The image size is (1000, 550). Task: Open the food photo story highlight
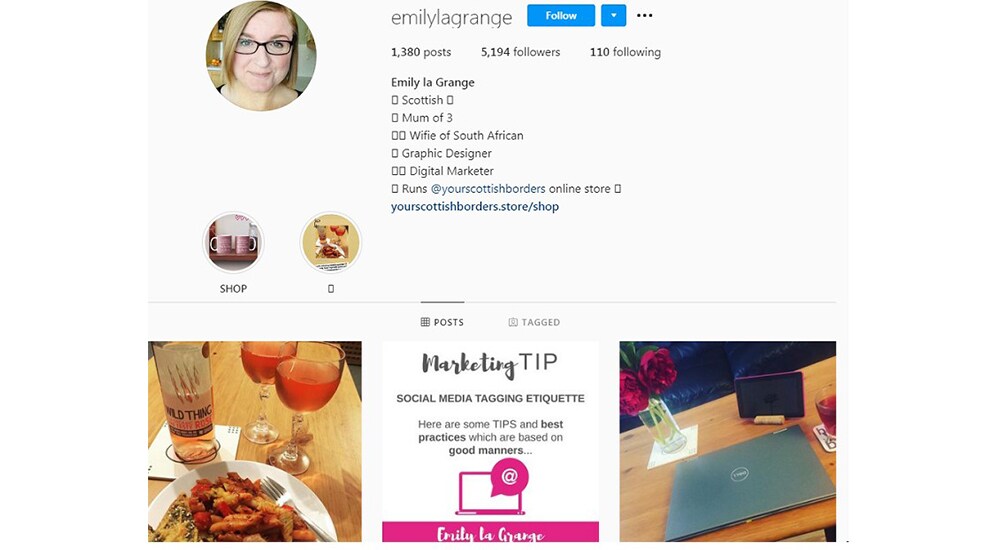coord(330,243)
